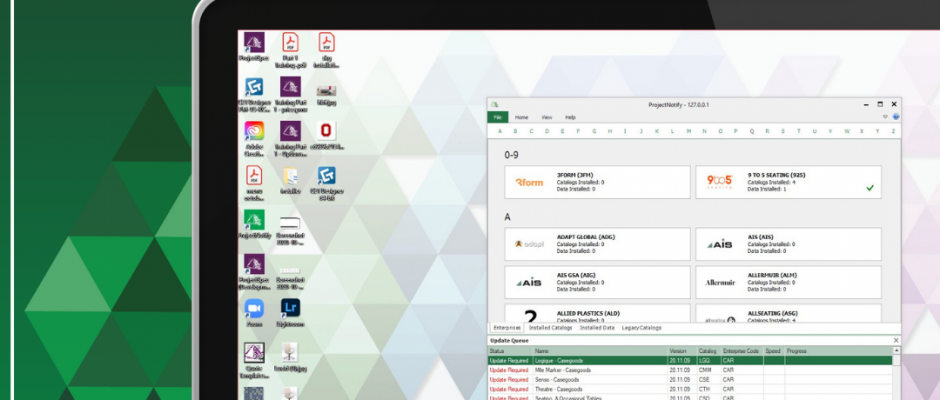Open the yellow folder icon on the desktop
Image resolution: width=940 pixels, height=400 pixels.
[290, 176]
